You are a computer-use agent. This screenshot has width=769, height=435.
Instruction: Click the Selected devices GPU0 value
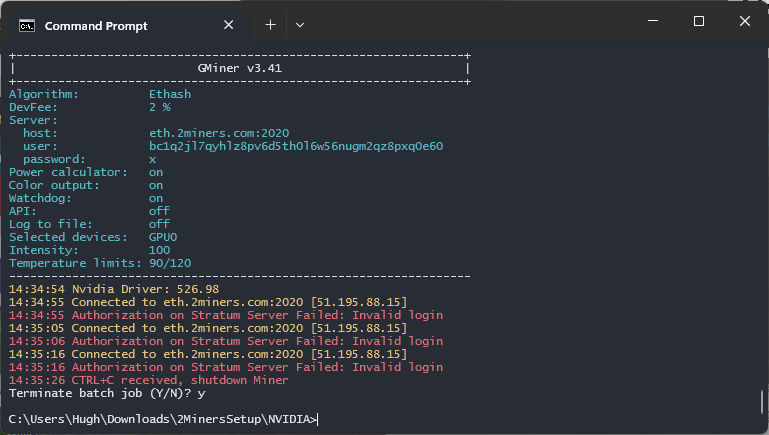[163, 237]
